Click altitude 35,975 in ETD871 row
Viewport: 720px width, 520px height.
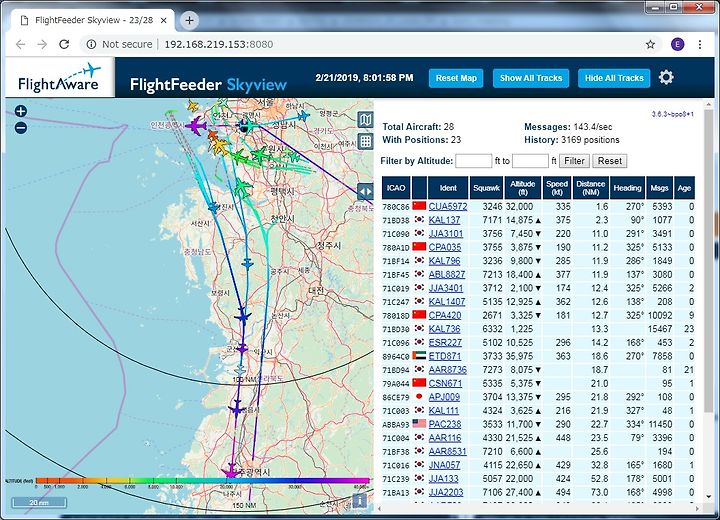click(519, 356)
